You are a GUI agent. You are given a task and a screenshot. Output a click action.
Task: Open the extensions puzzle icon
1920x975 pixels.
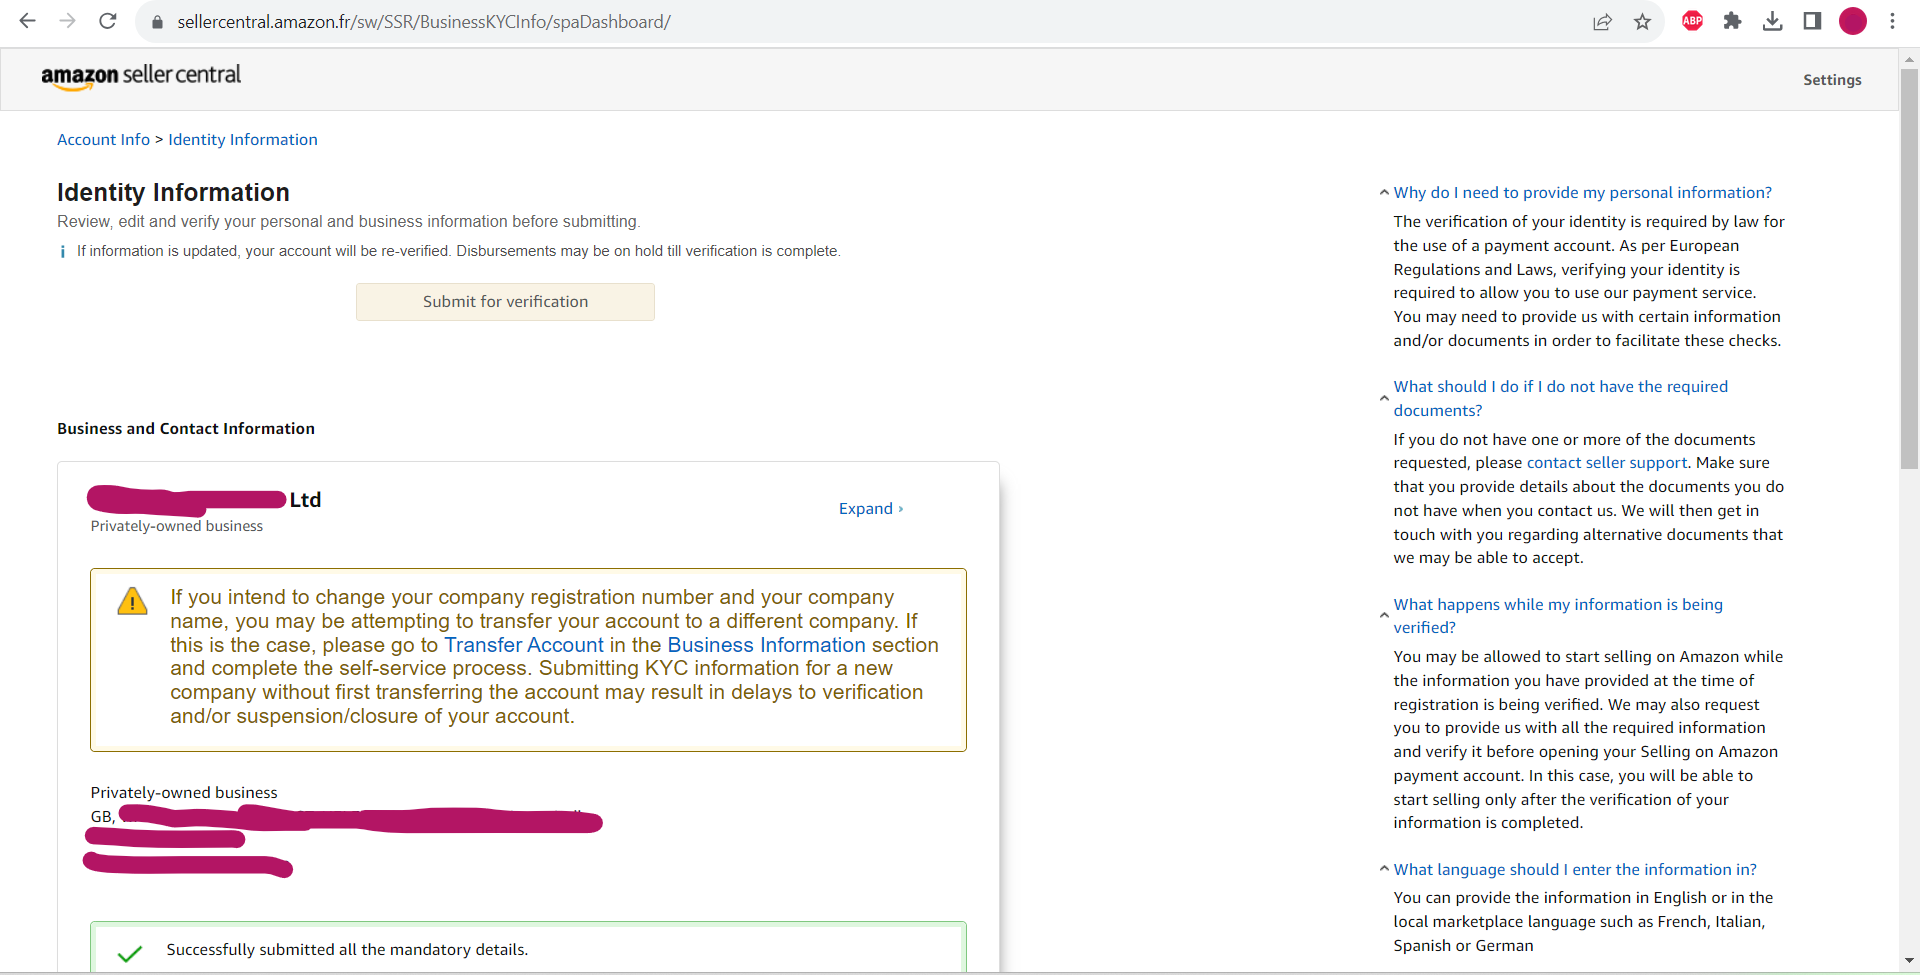1732,21
